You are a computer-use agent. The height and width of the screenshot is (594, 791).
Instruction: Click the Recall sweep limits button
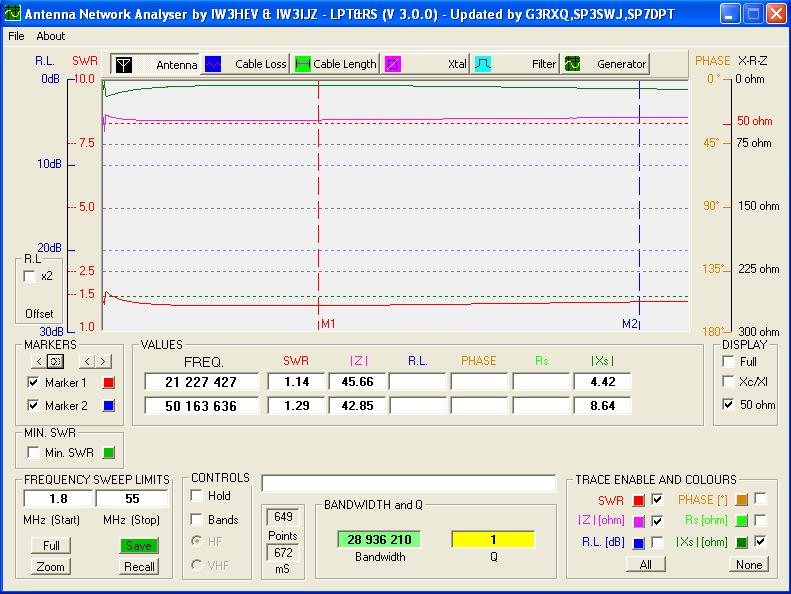coord(139,567)
